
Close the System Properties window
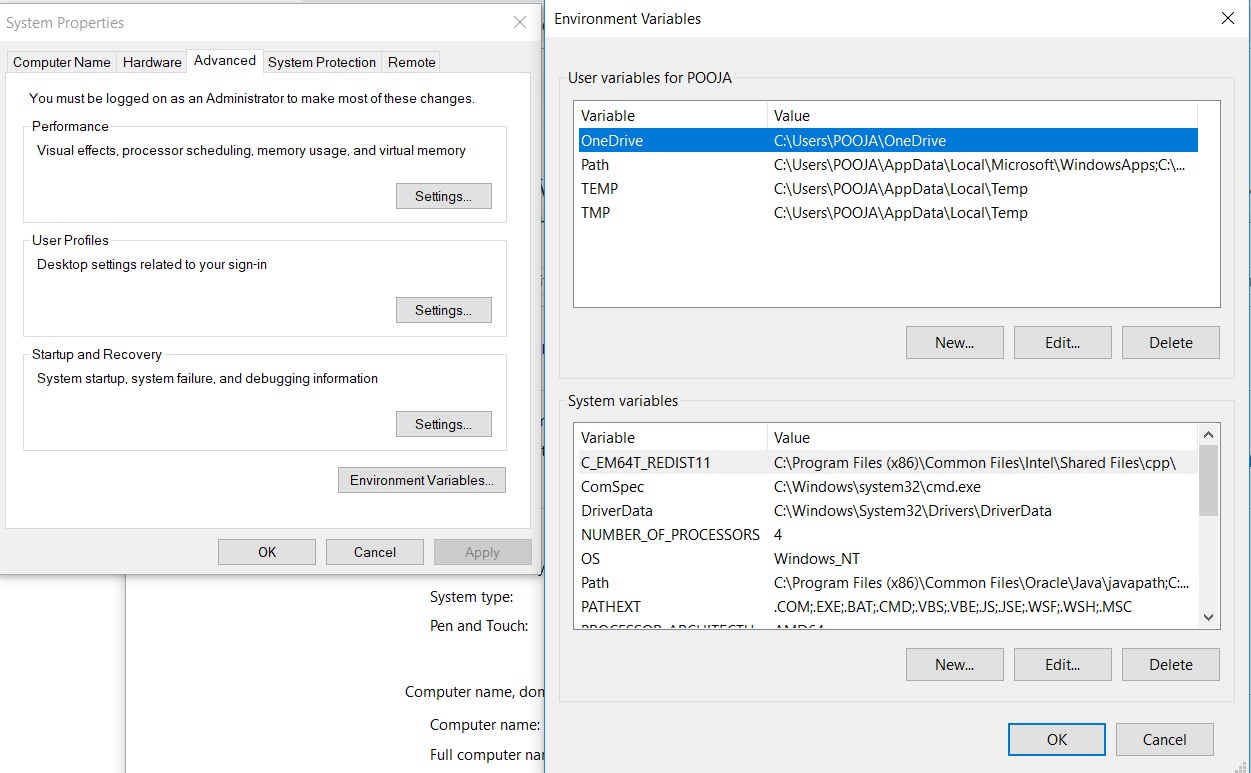point(520,22)
